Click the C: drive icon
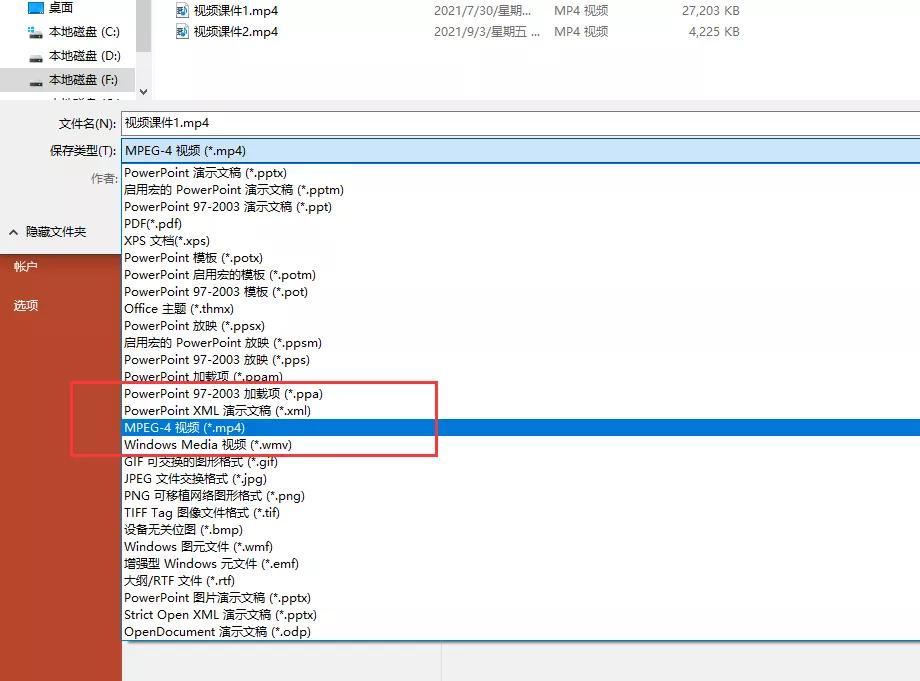Image resolution: width=920 pixels, height=681 pixels. point(35,32)
